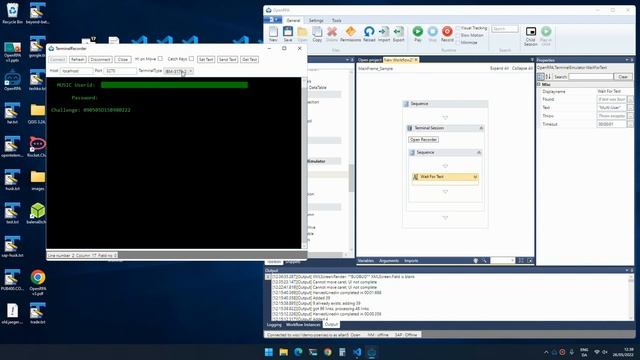Image resolution: width=640 pixels, height=360 pixels.
Task: Click the Clear button in Properties search
Action: point(623,77)
